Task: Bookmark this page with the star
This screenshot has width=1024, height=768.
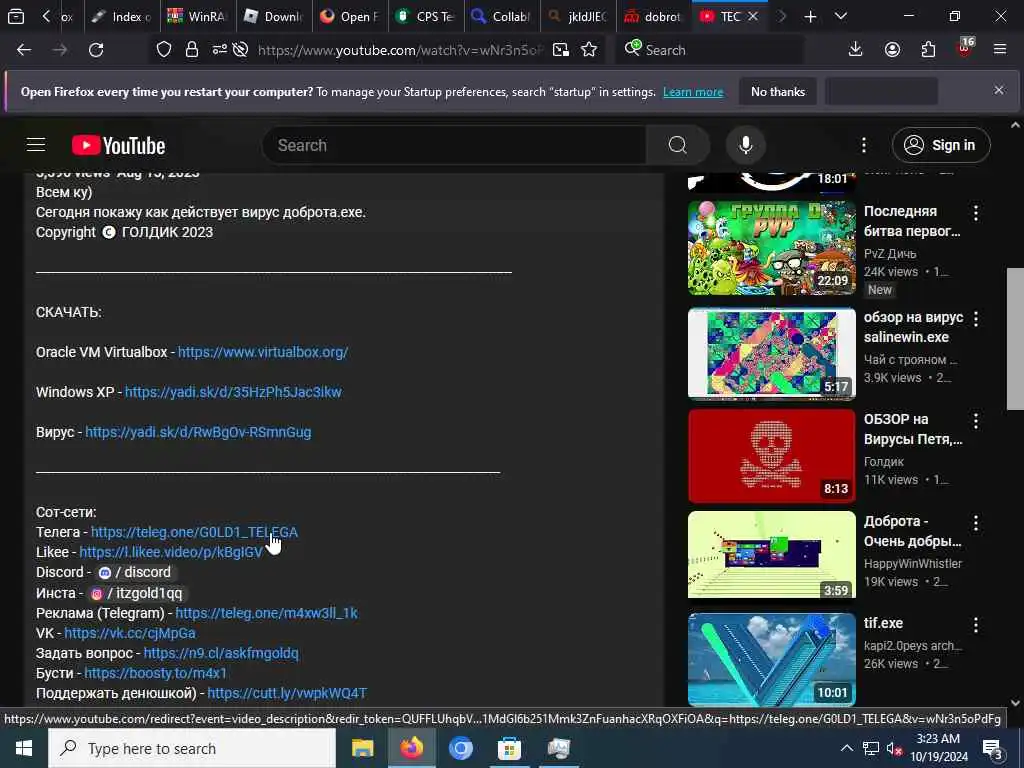Action: (589, 50)
